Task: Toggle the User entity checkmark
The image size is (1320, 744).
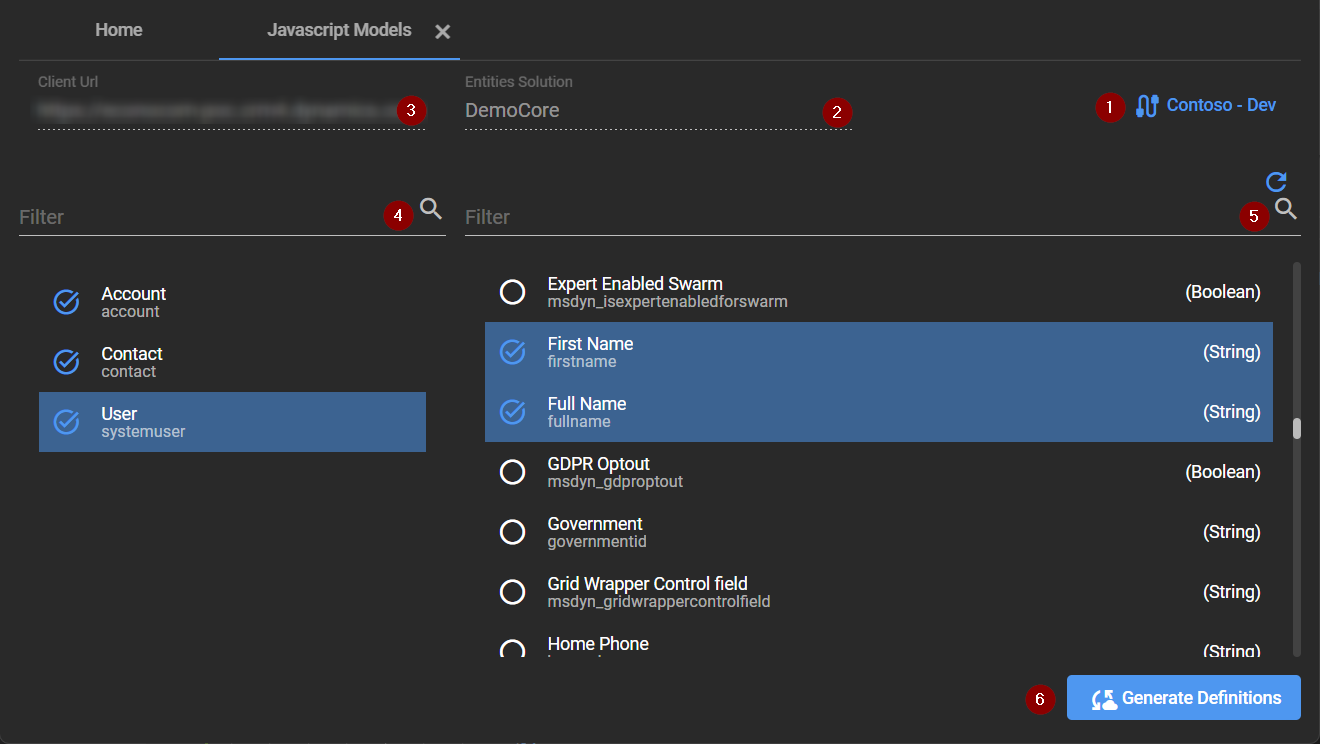Action: [x=67, y=422]
